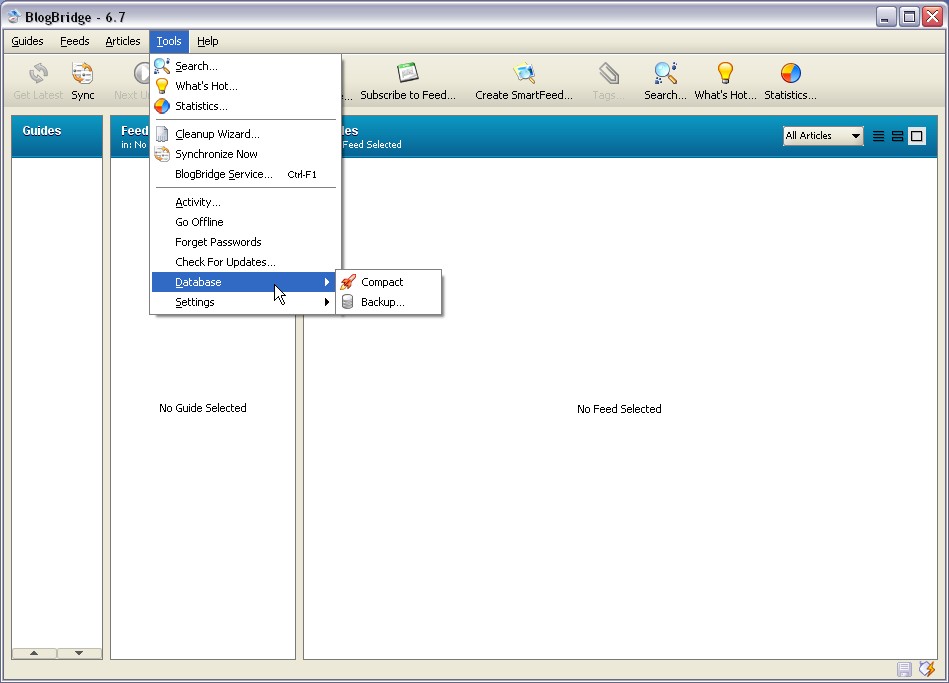Click the Subscribe to Feed toolbar icon
The height and width of the screenshot is (683, 949).
pyautogui.click(x=407, y=73)
